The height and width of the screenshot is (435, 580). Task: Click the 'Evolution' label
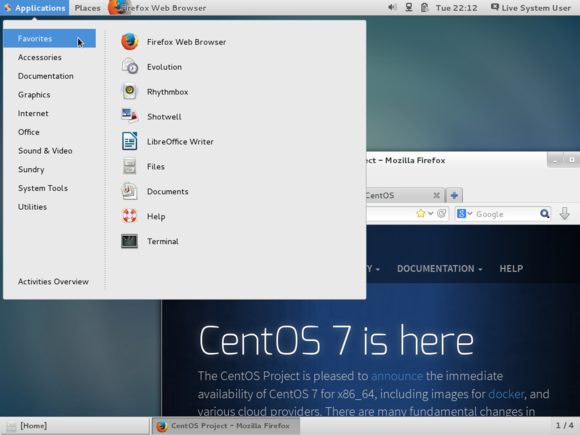tap(164, 67)
